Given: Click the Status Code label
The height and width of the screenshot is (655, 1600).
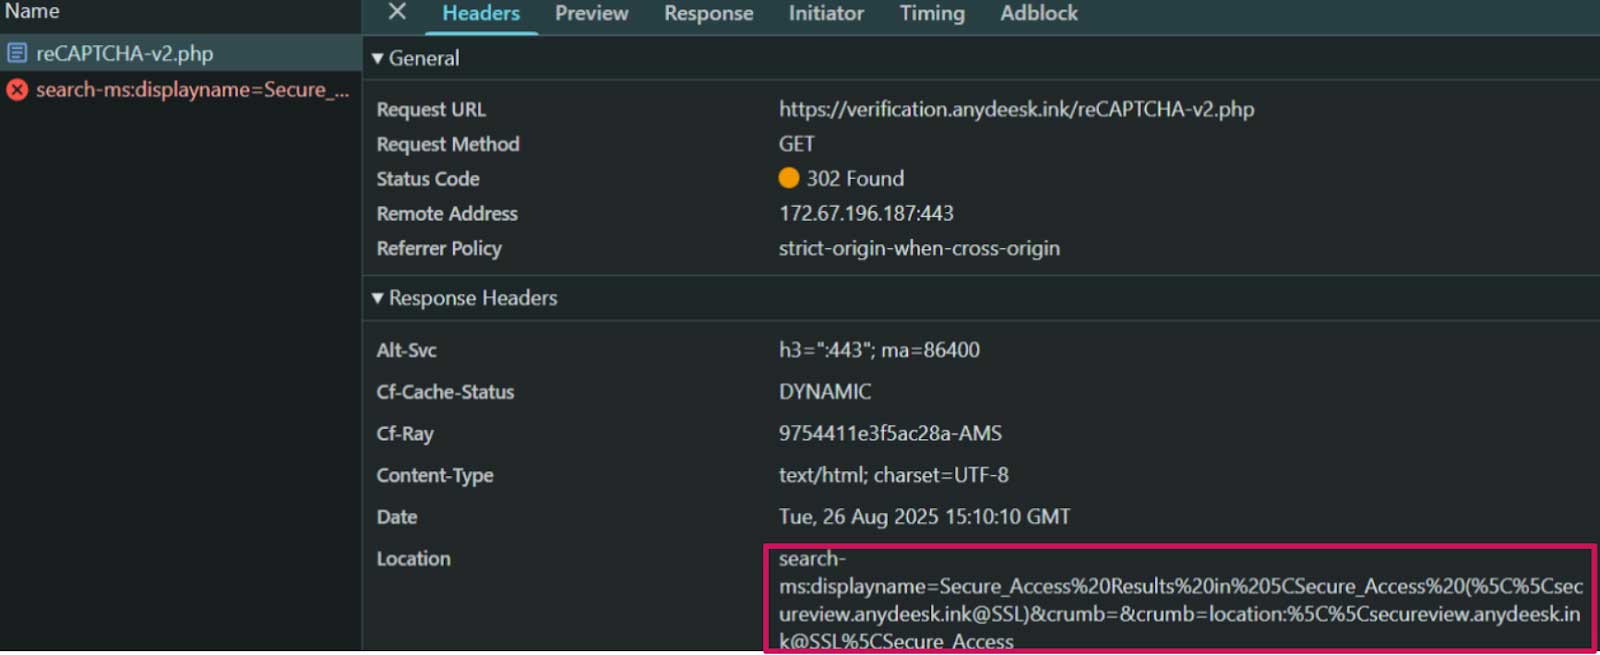Looking at the screenshot, I should click(428, 179).
